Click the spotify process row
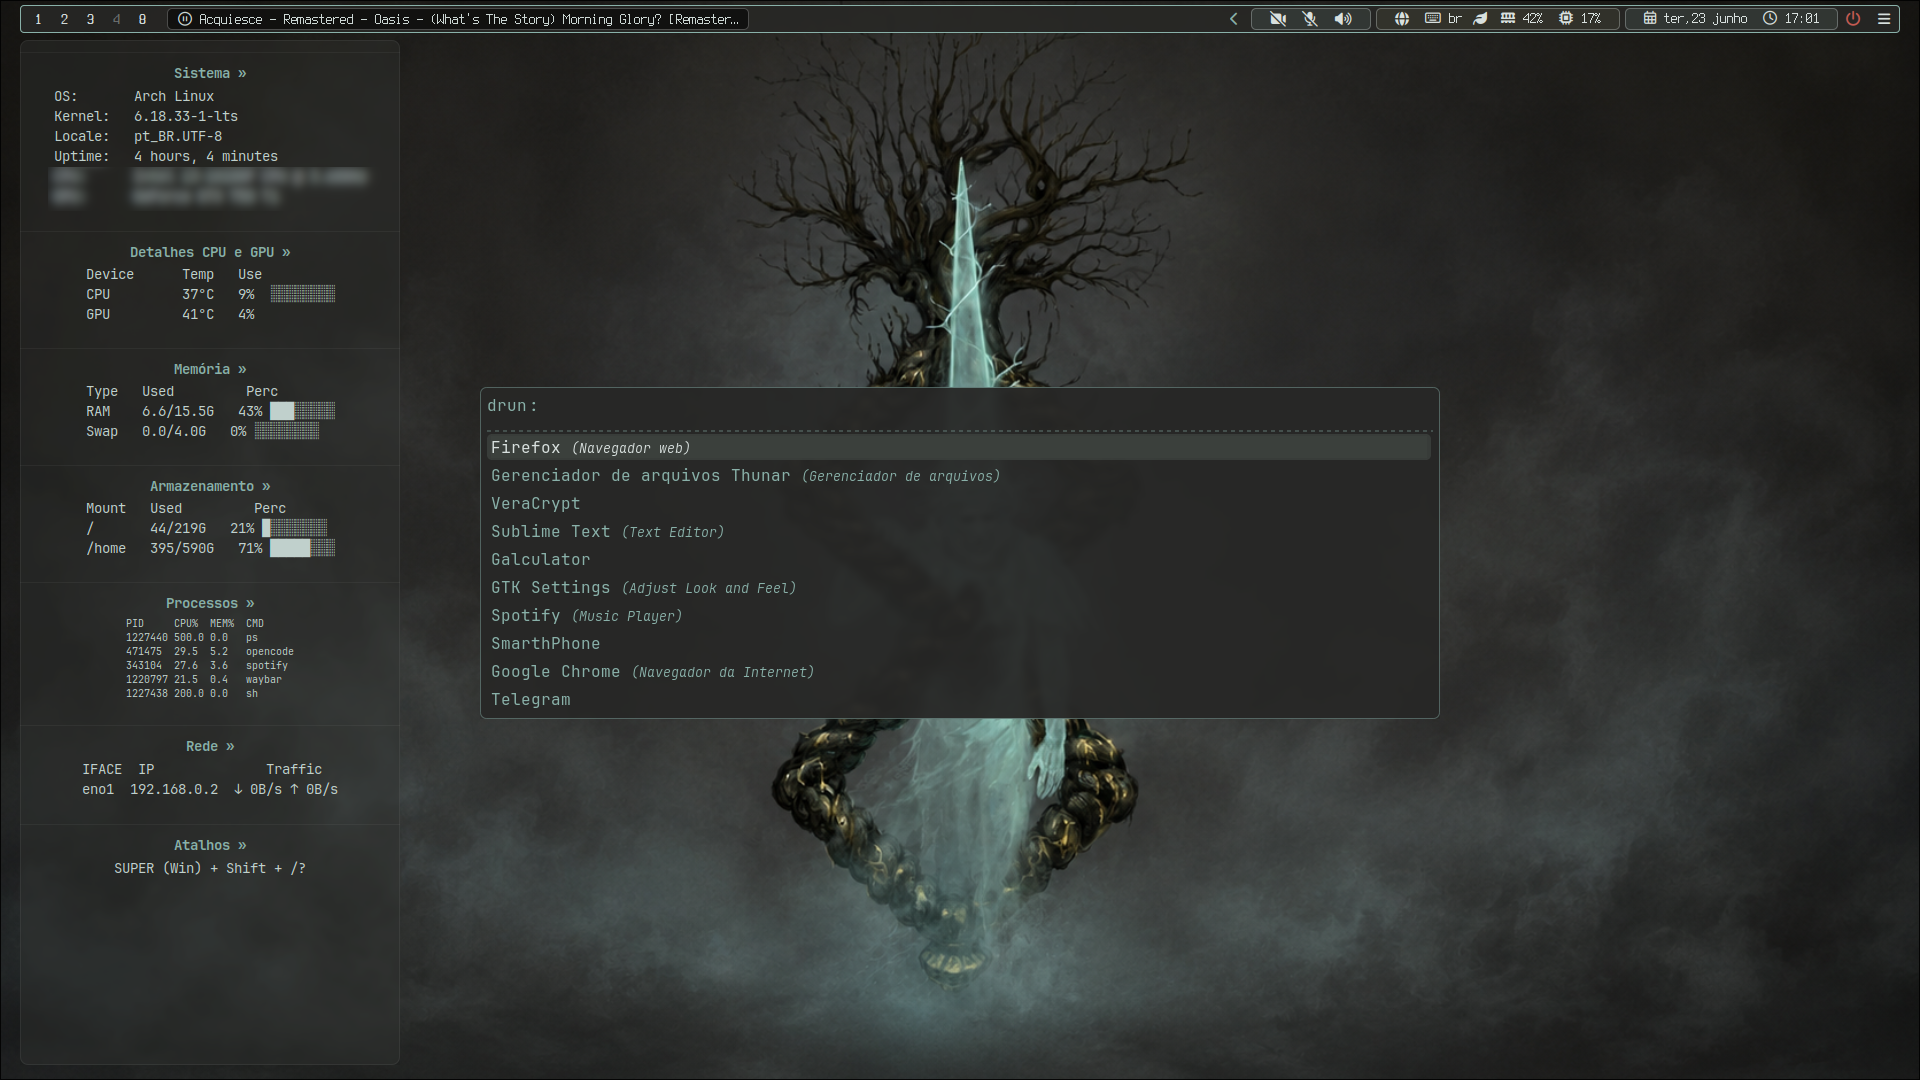This screenshot has height=1080, width=1920. 207,665
